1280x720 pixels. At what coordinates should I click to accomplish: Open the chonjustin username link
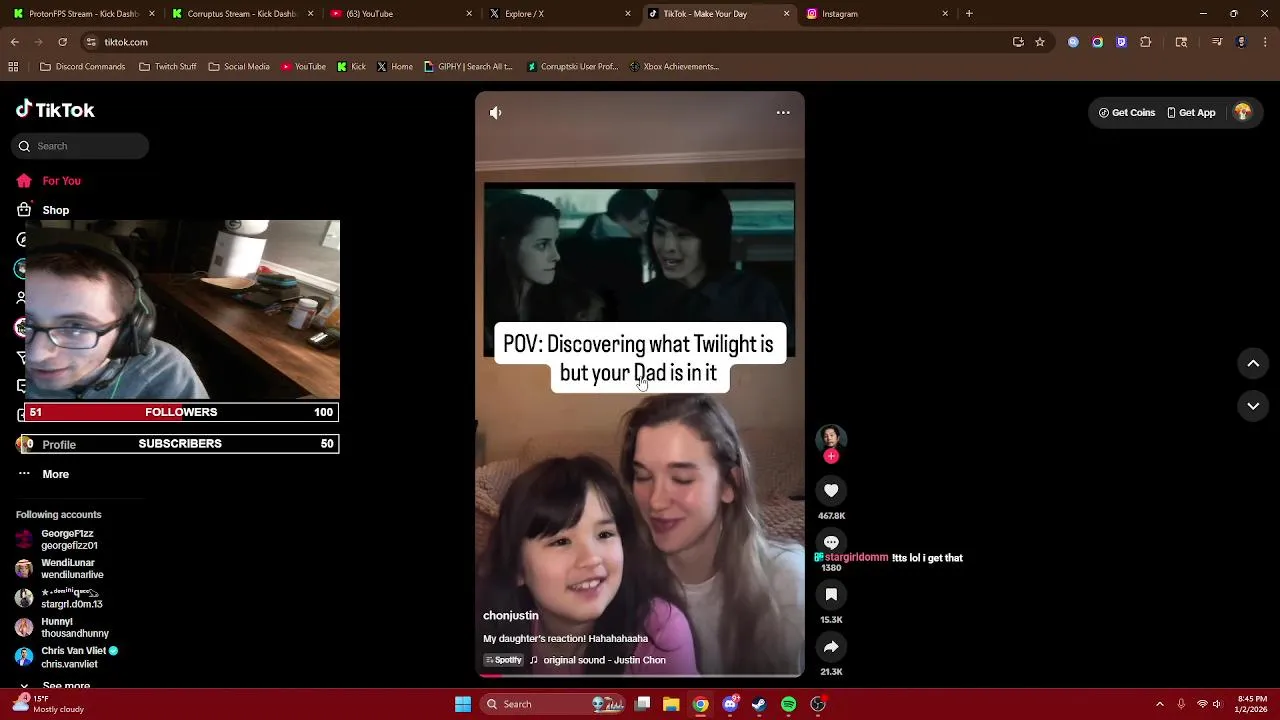511,616
